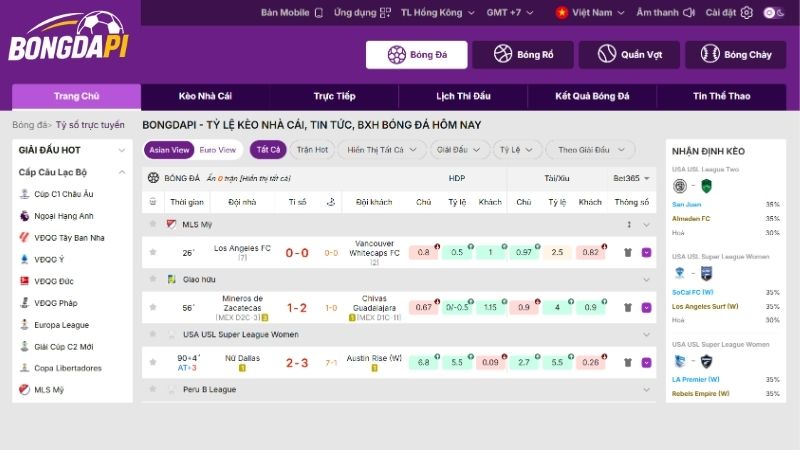Click the sort arrows icon in MLS Mỹ row

(629, 224)
